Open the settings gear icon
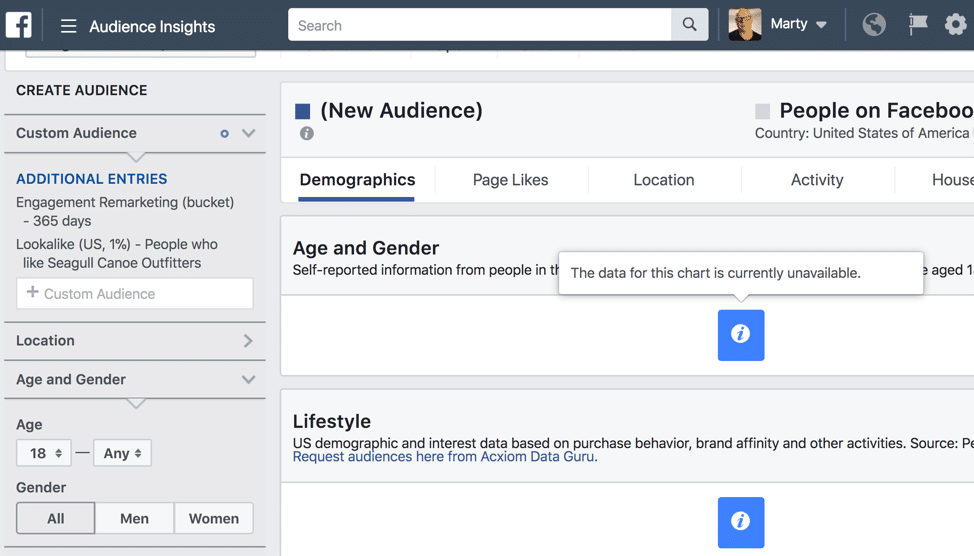 [955, 24]
